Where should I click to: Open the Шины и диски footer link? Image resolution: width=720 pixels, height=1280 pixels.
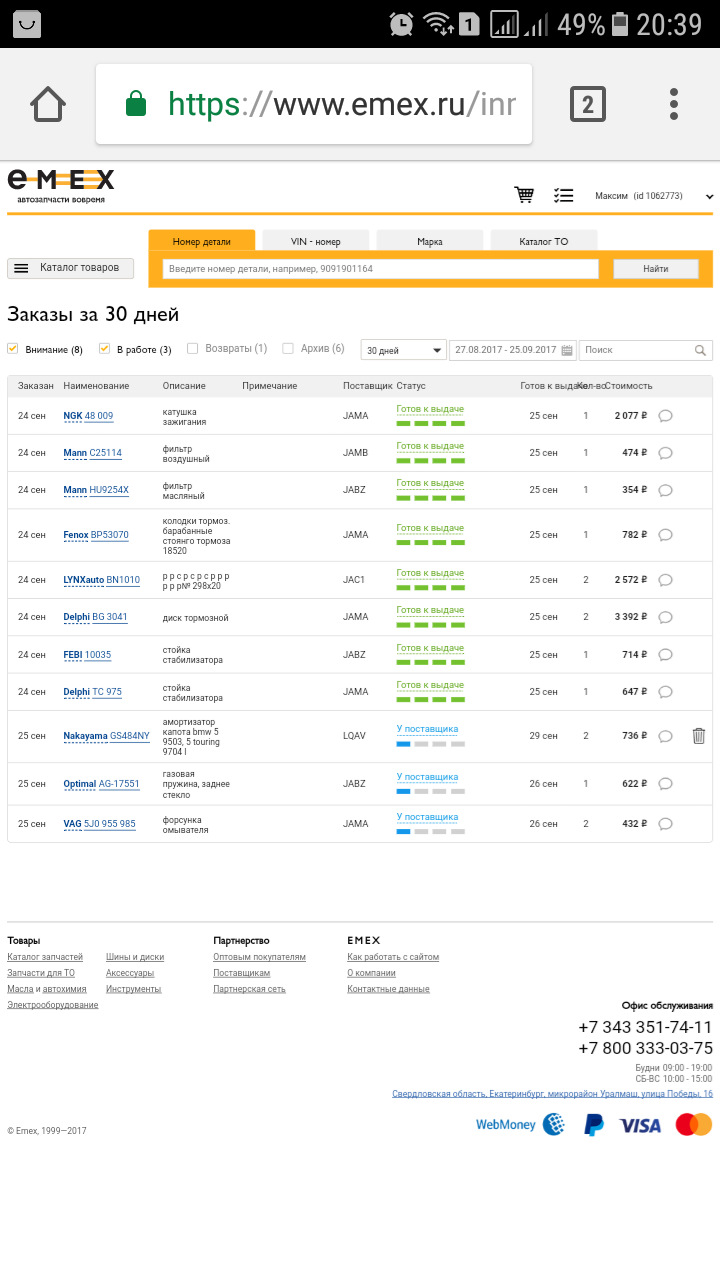pos(135,957)
